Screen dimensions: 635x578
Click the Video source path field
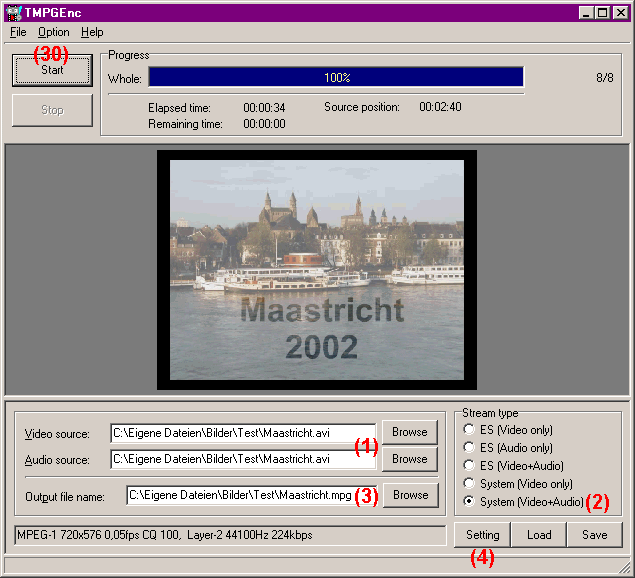243,433
